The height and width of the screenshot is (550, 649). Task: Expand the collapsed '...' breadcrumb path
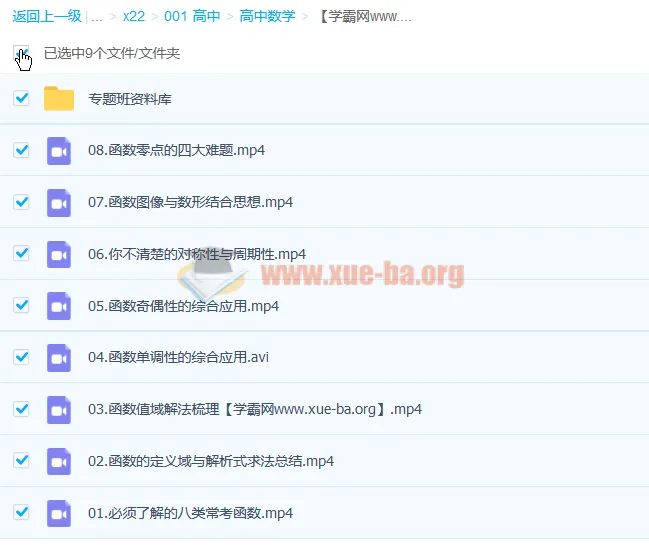[97, 16]
